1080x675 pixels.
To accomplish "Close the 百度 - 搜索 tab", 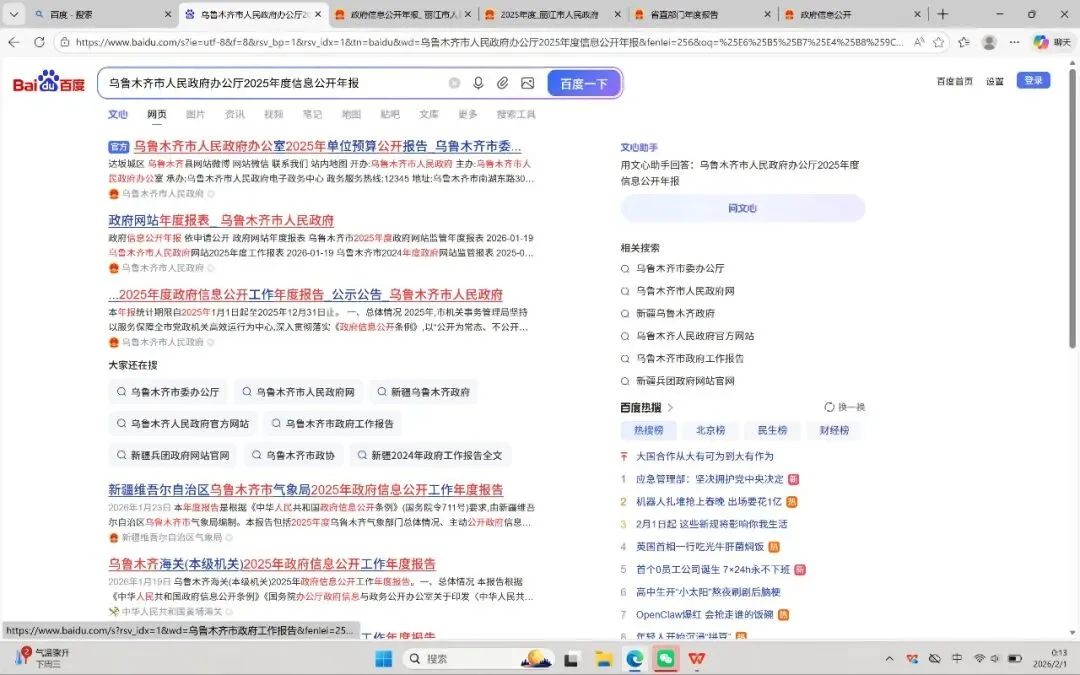I will point(168,14).
